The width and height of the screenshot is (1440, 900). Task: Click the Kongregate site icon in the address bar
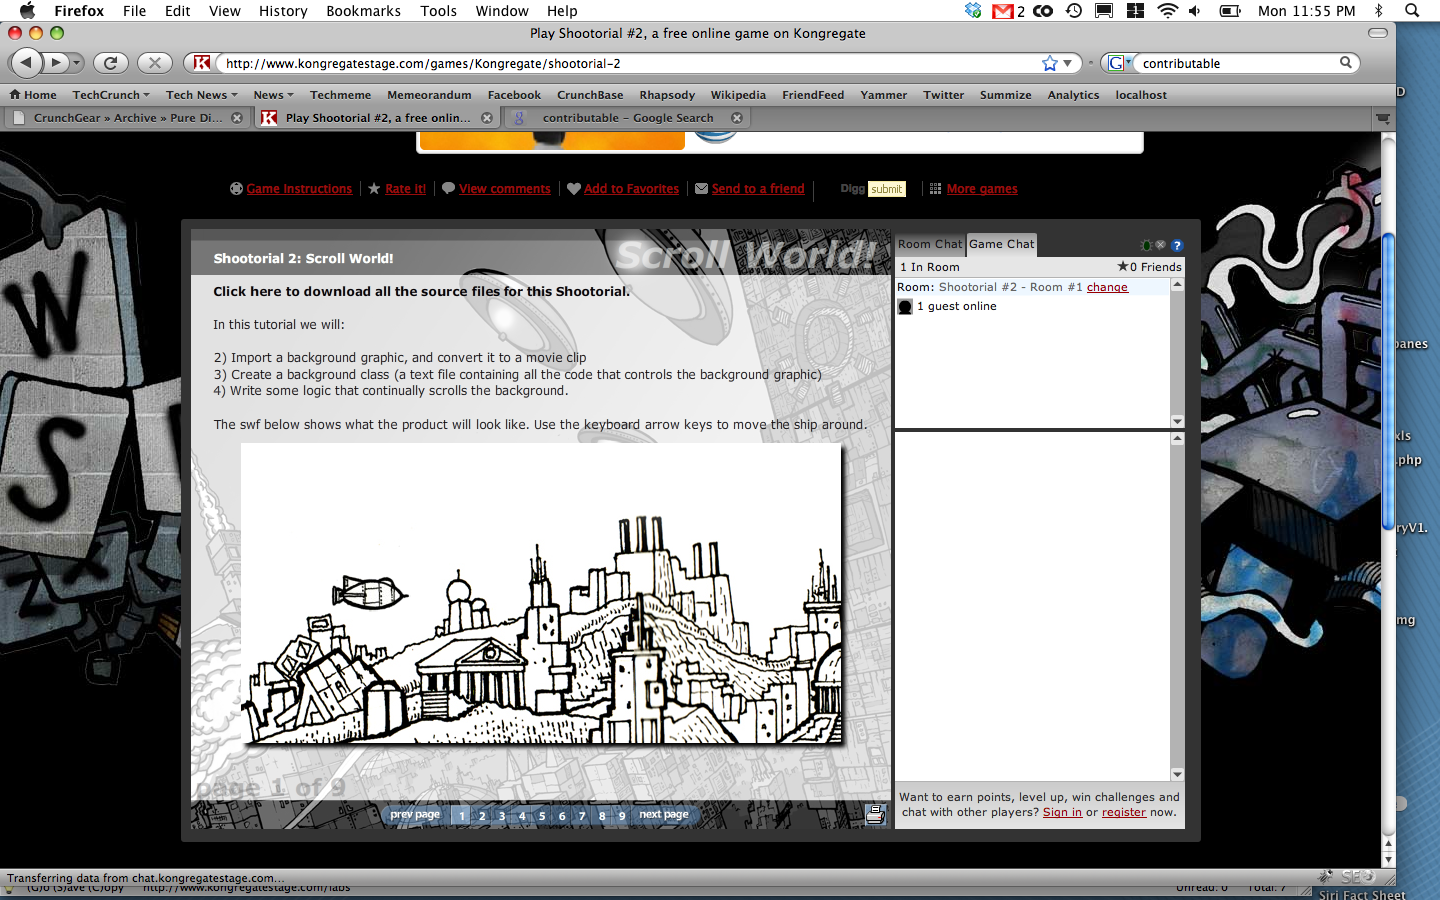202,63
